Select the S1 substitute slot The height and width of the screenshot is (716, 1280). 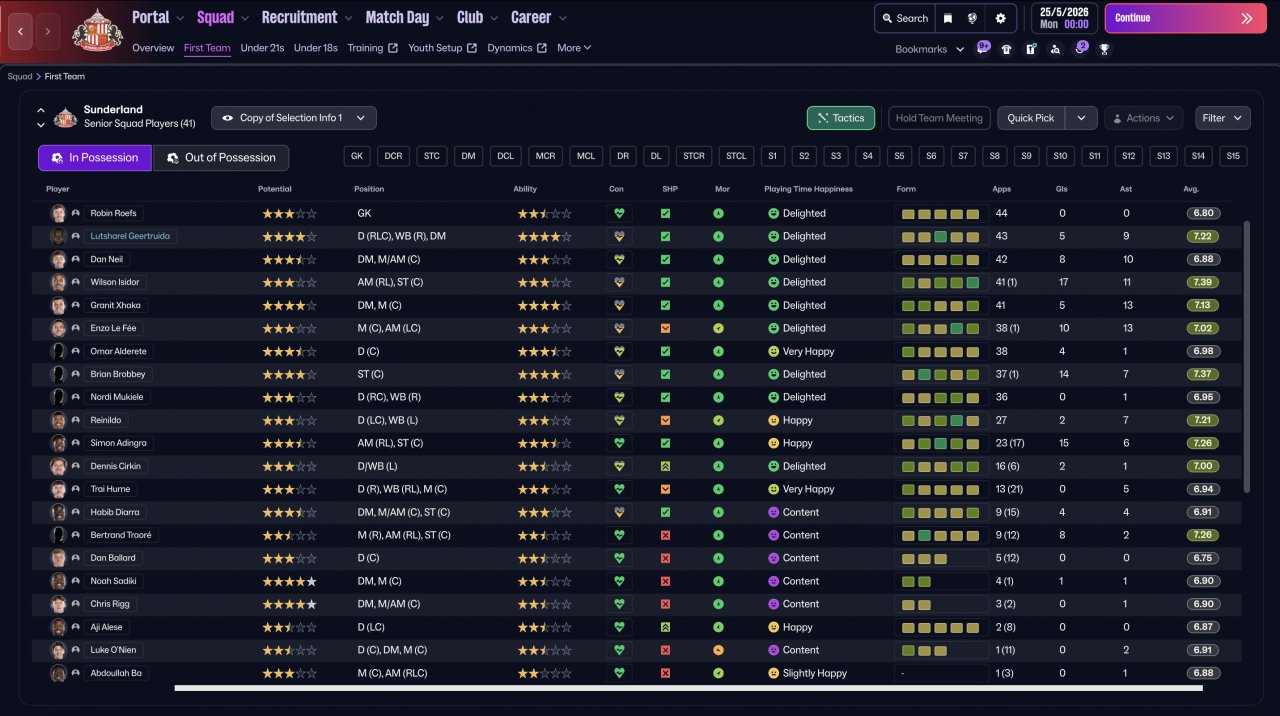(x=772, y=156)
